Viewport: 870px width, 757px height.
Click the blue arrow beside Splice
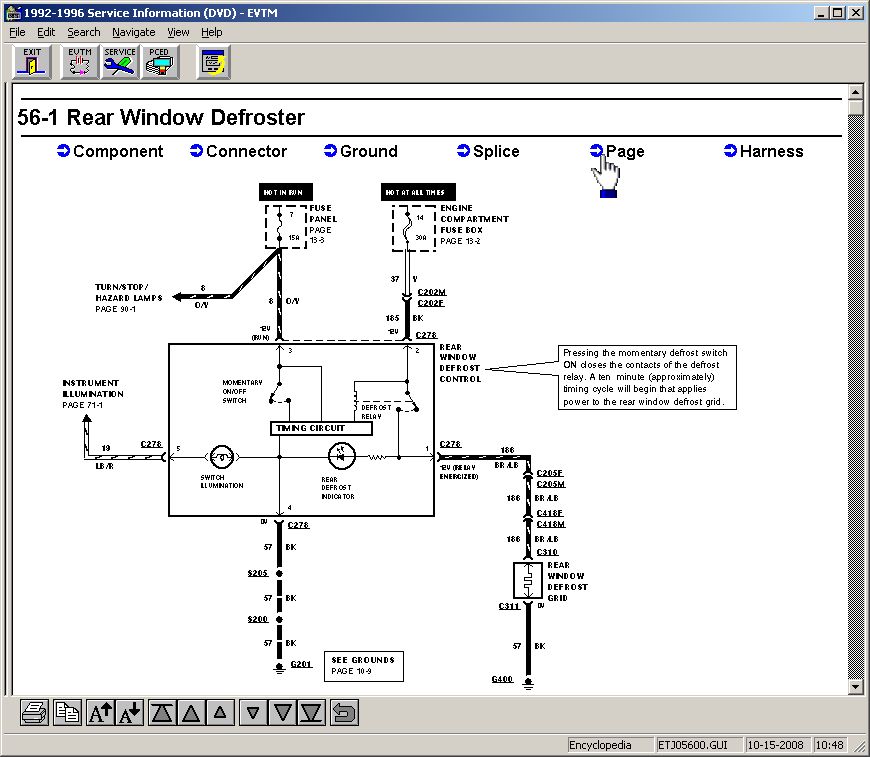coord(463,150)
